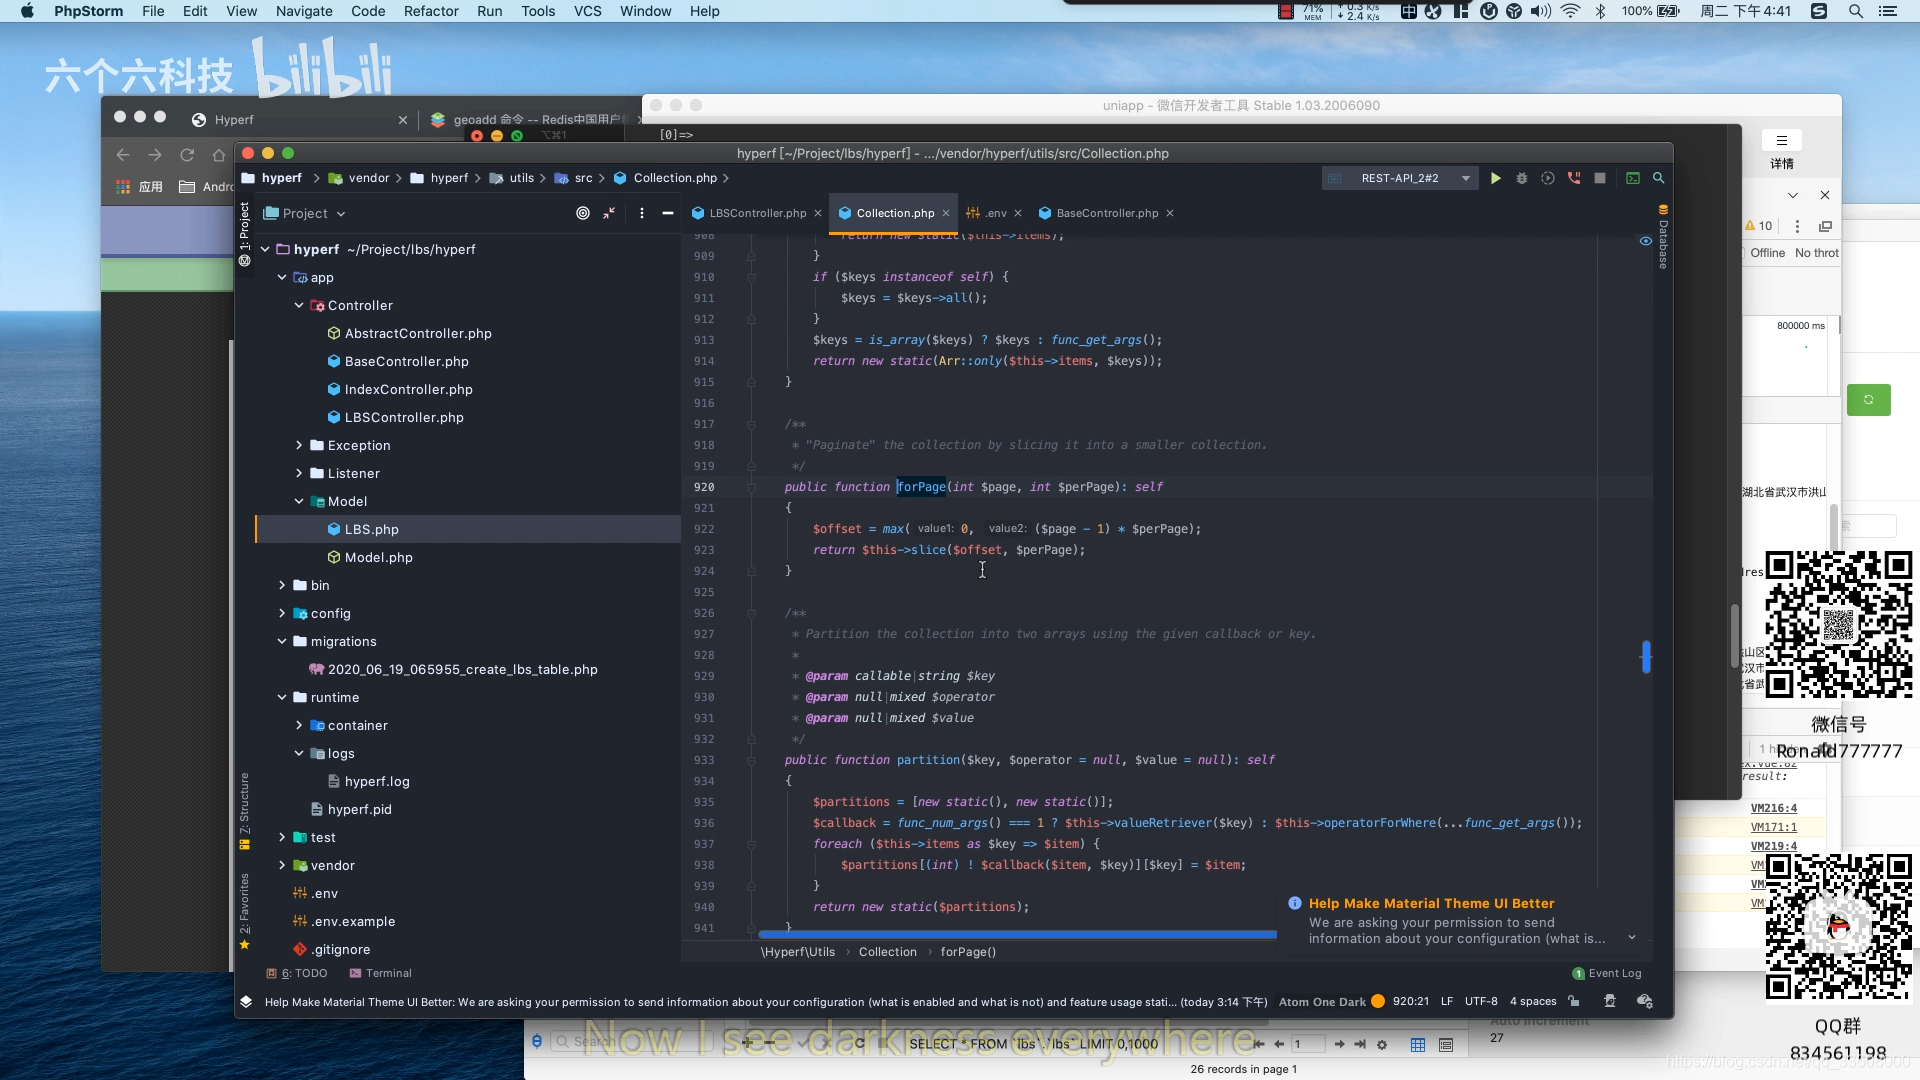Viewport: 1920px width, 1080px height.
Task: Collapse the Model folder
Action: coord(299,501)
